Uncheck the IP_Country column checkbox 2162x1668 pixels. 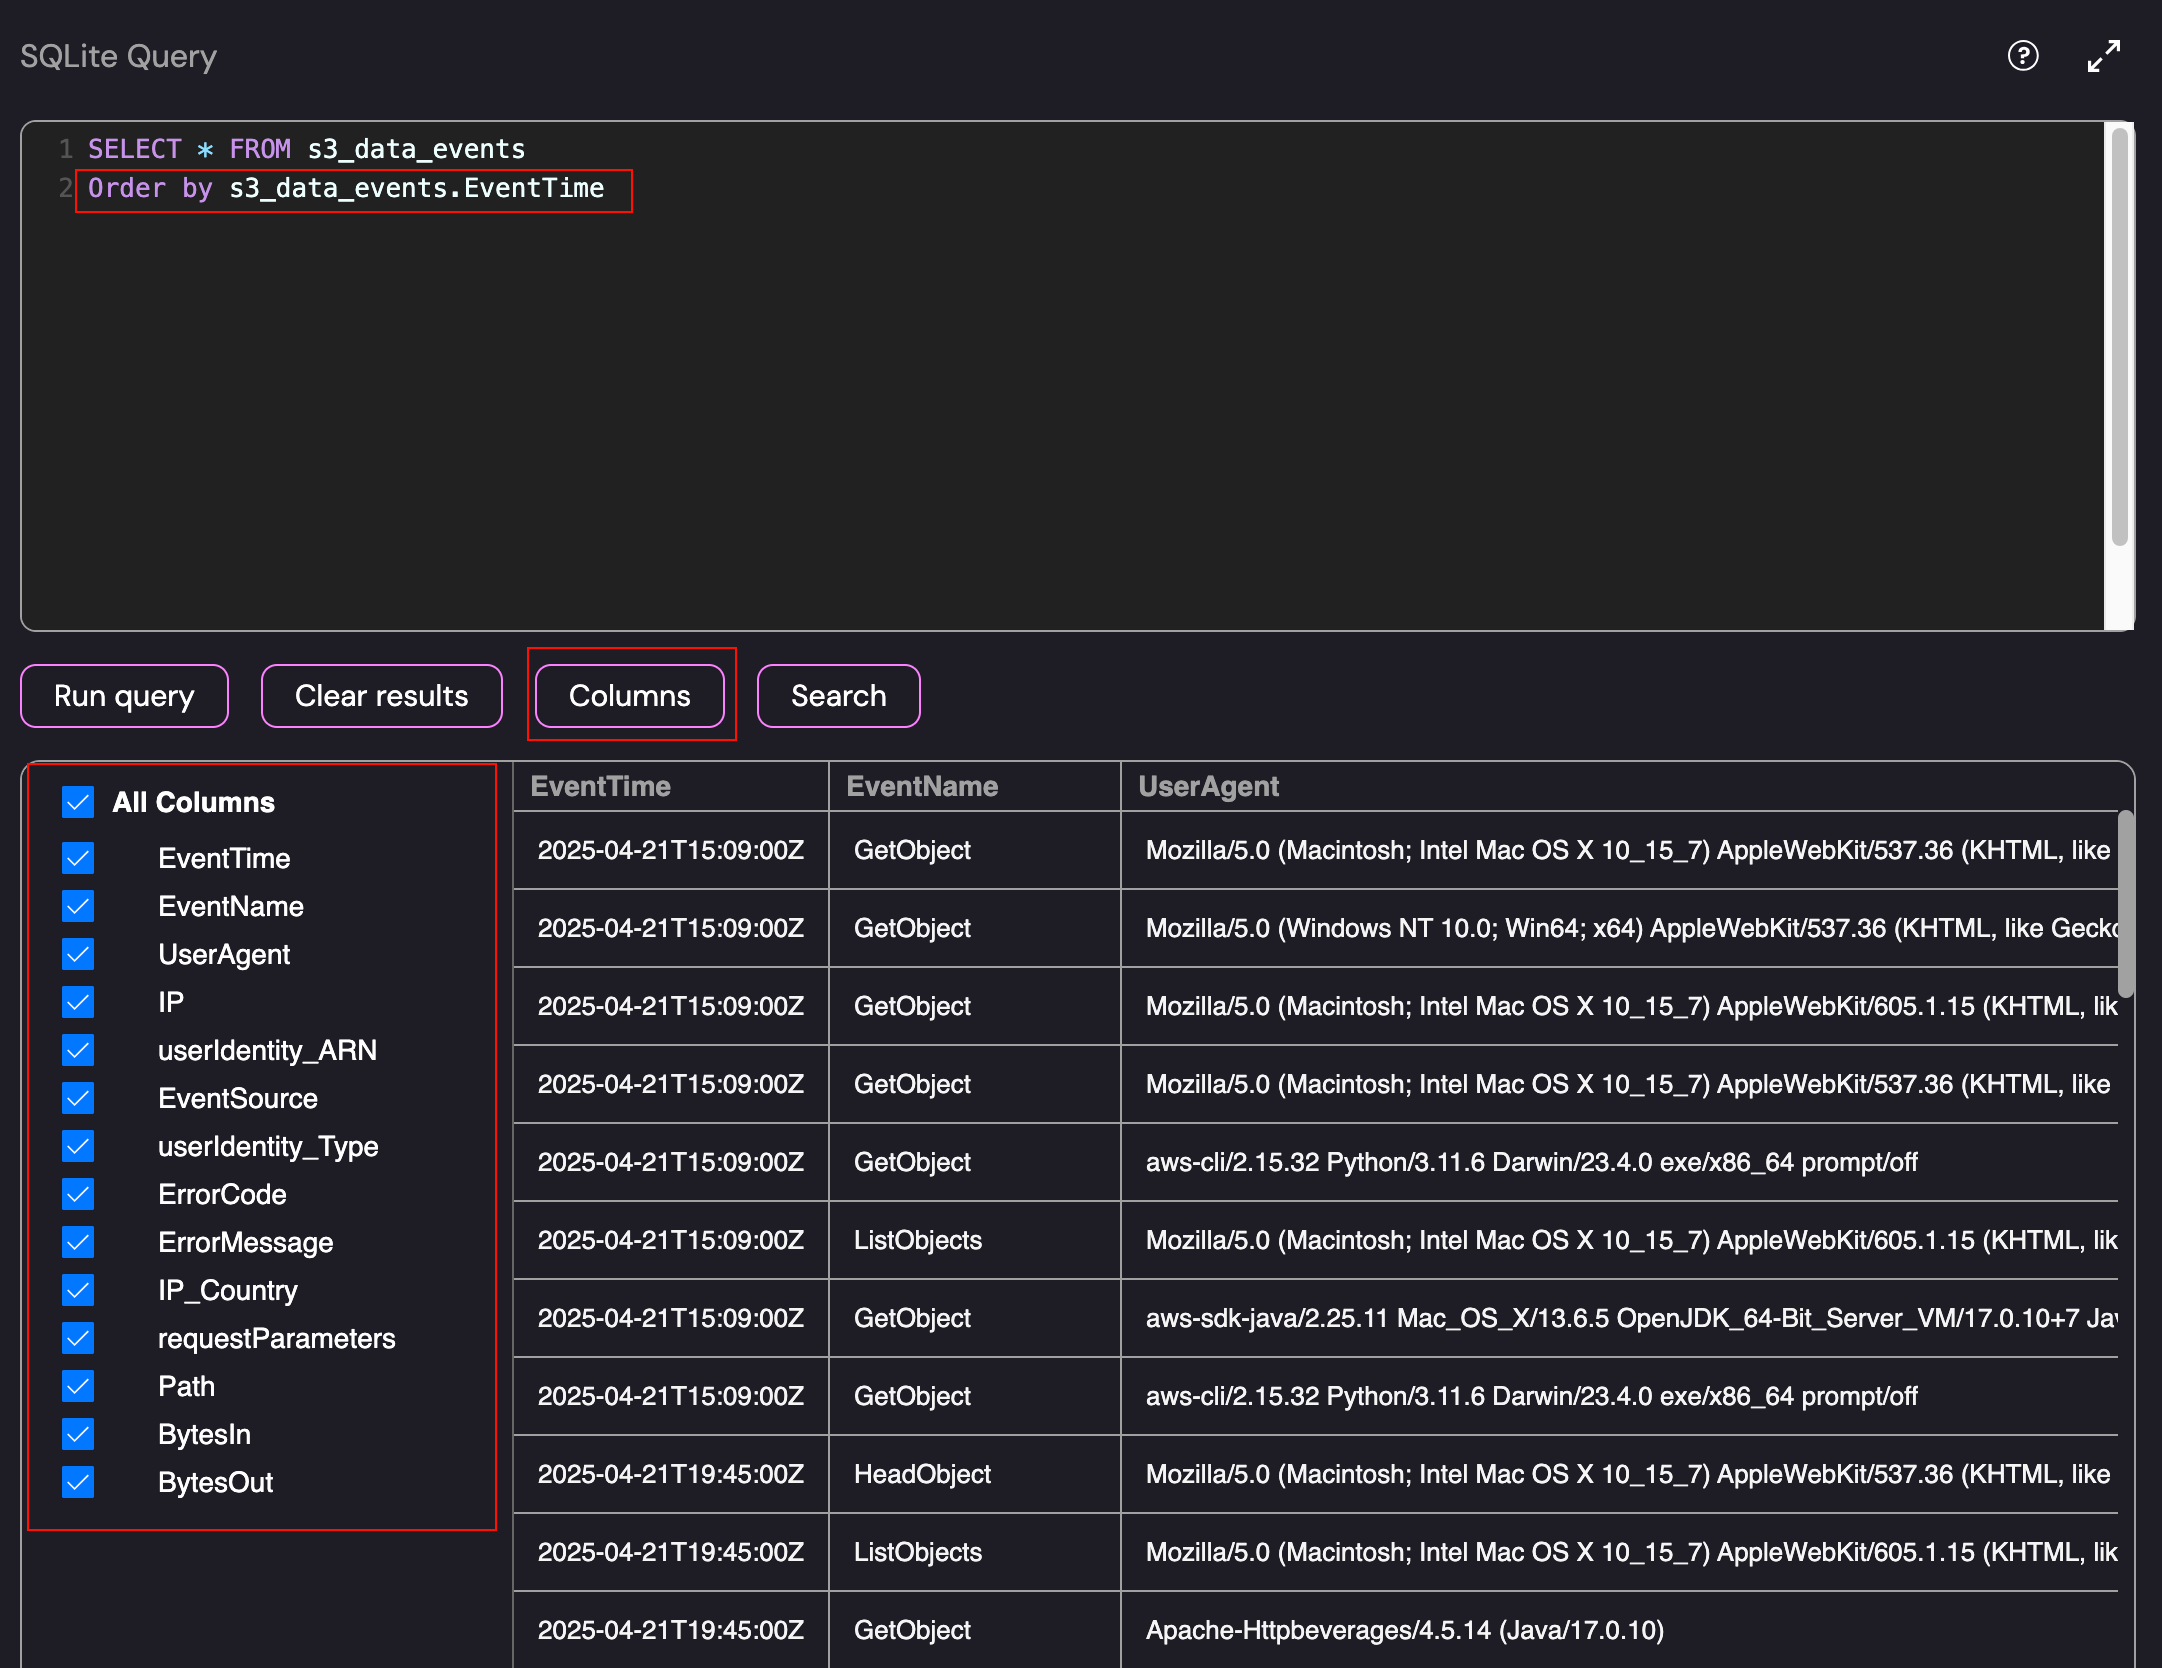click(x=78, y=1290)
